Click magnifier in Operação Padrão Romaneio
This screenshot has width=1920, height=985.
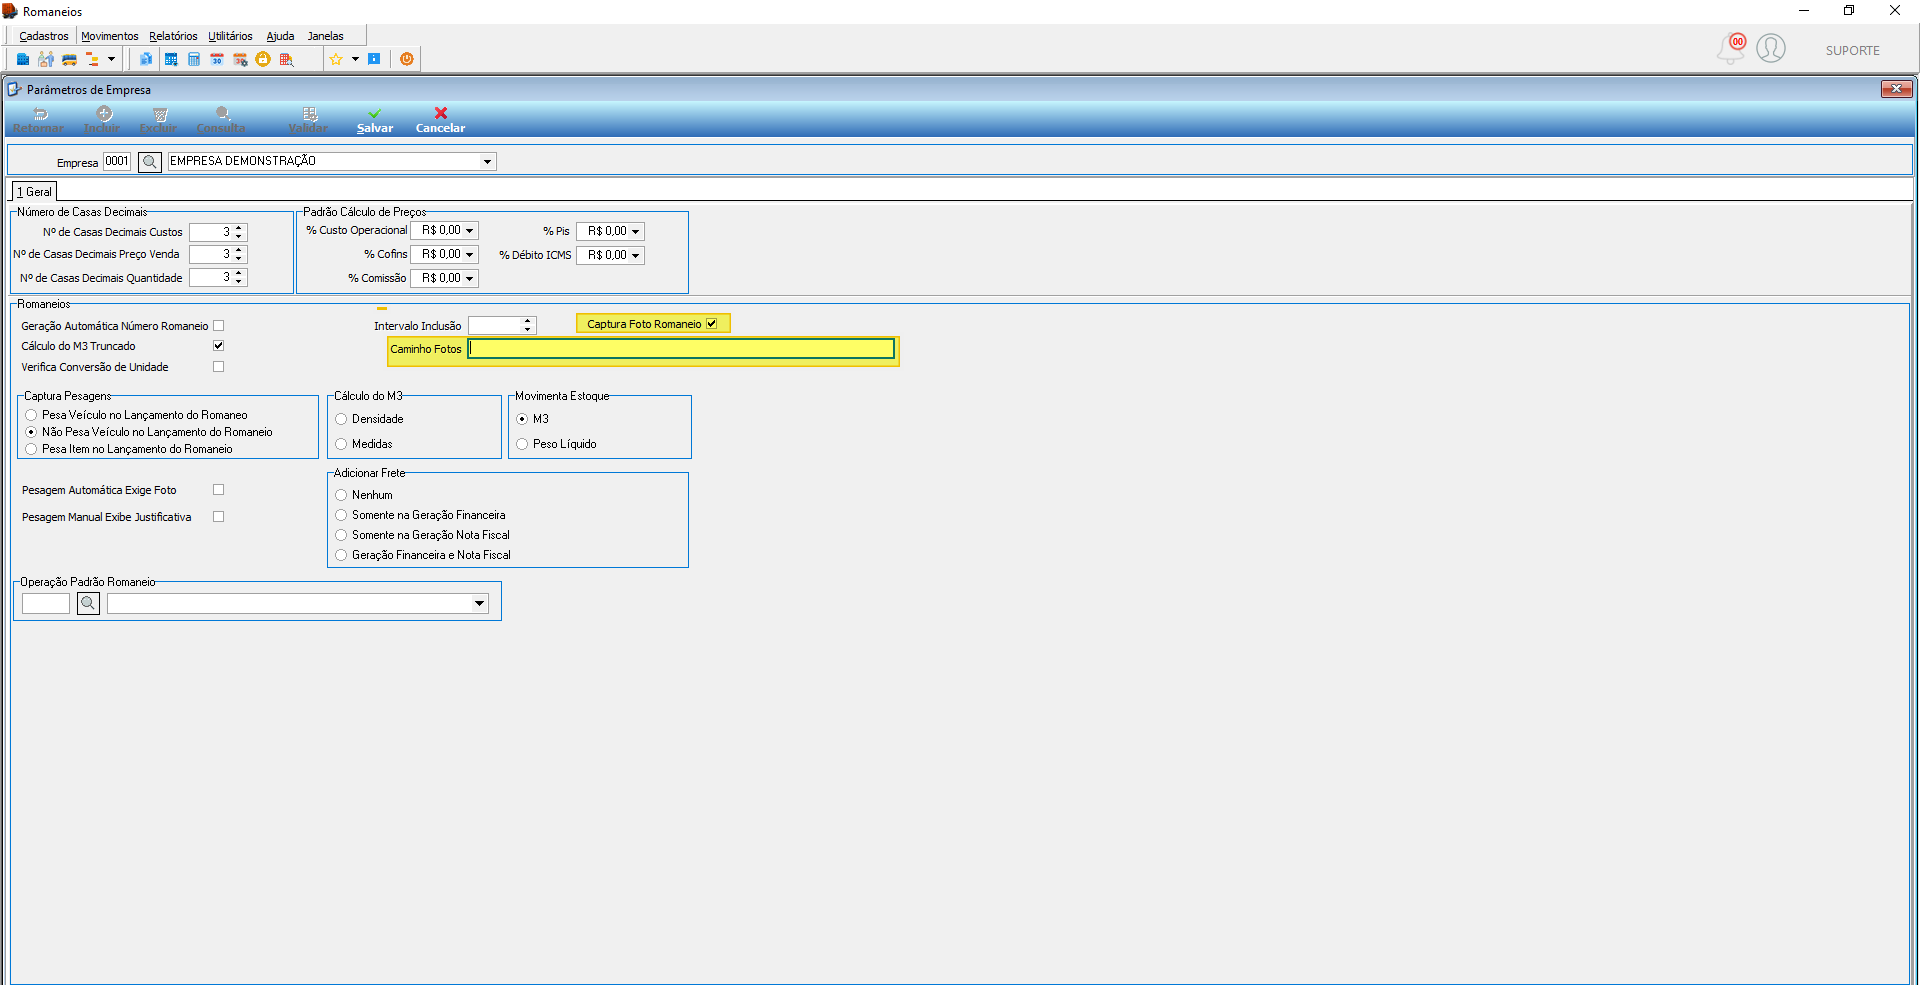pos(88,603)
